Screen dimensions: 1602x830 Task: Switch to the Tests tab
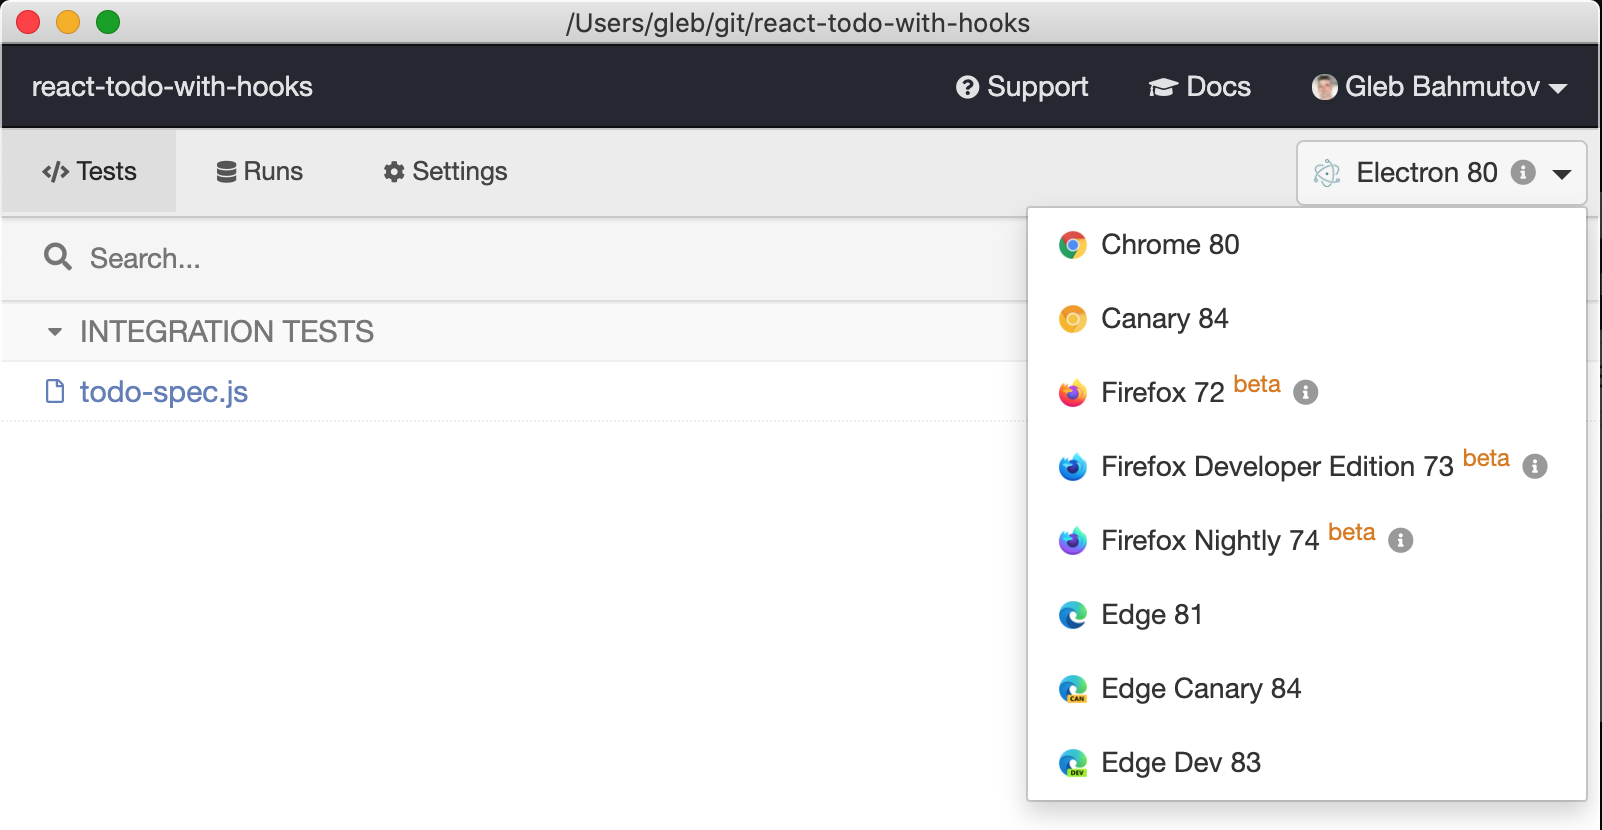pyautogui.click(x=89, y=171)
